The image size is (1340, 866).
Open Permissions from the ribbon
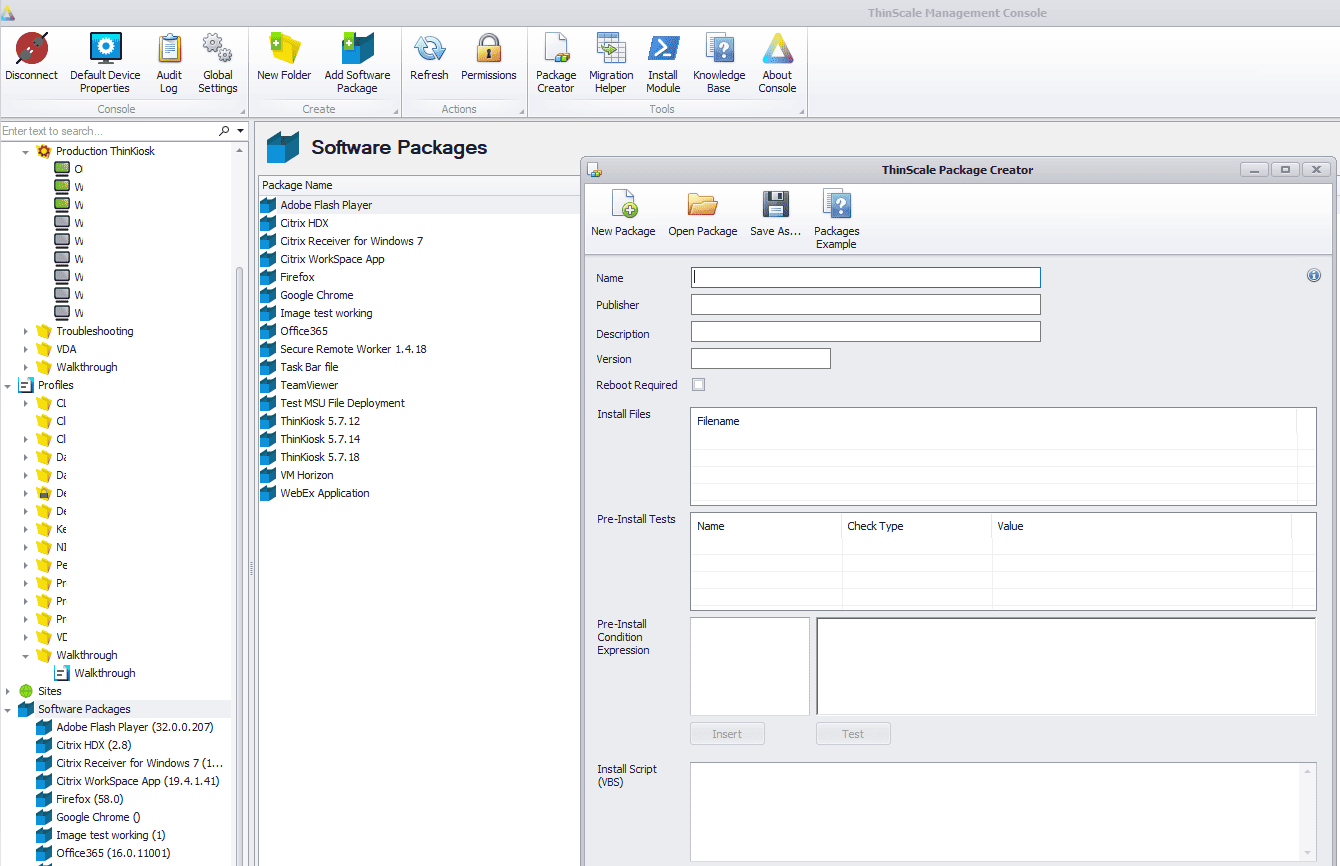(489, 57)
